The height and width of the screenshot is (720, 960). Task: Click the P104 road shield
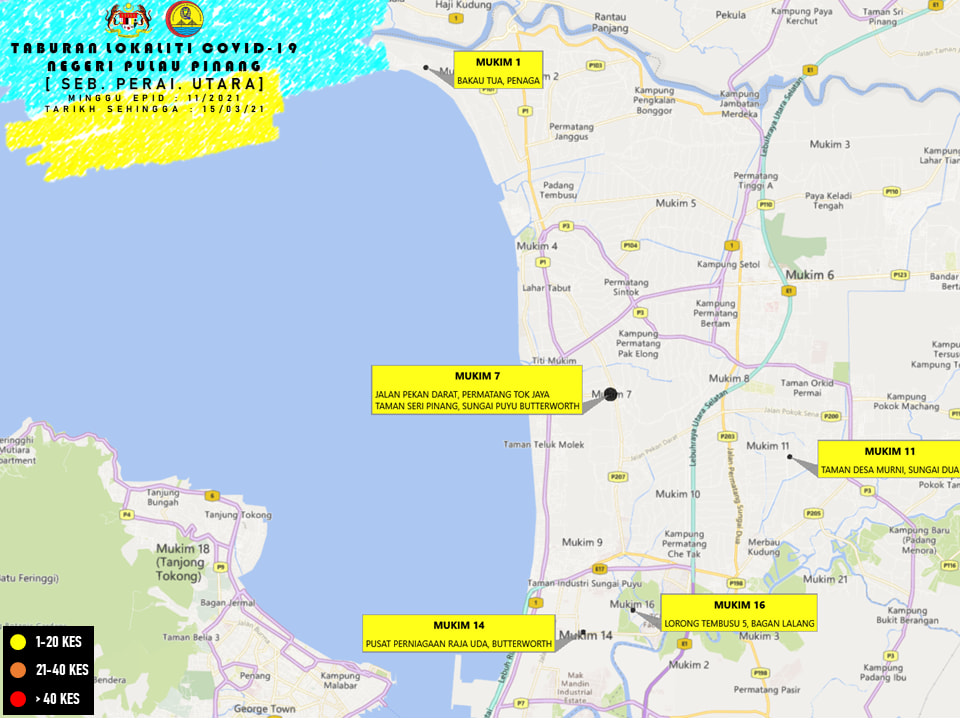(x=630, y=246)
